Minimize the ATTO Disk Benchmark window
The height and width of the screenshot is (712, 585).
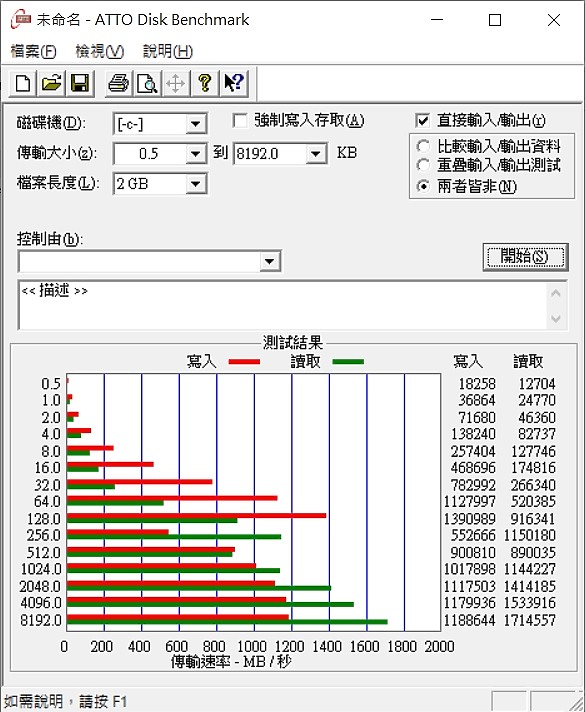tap(437, 20)
